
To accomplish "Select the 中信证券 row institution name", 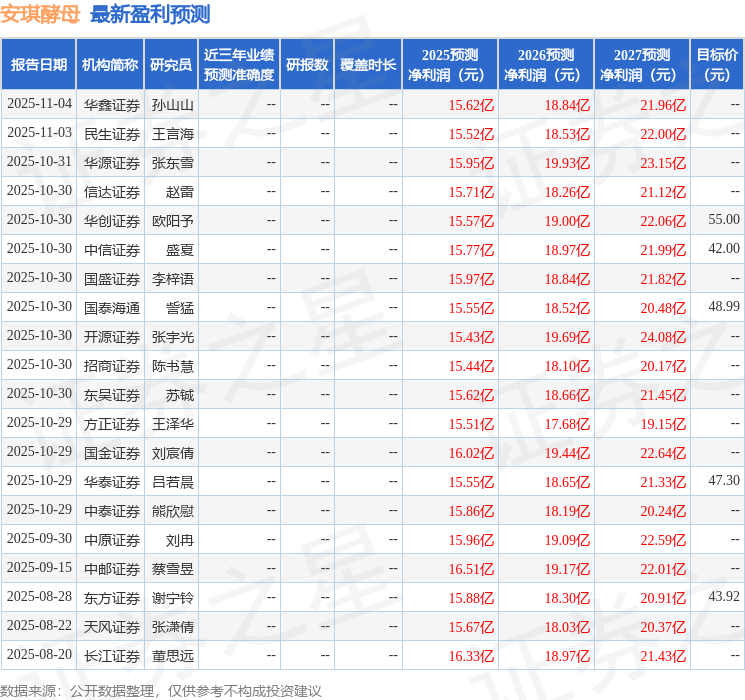I will [111, 250].
